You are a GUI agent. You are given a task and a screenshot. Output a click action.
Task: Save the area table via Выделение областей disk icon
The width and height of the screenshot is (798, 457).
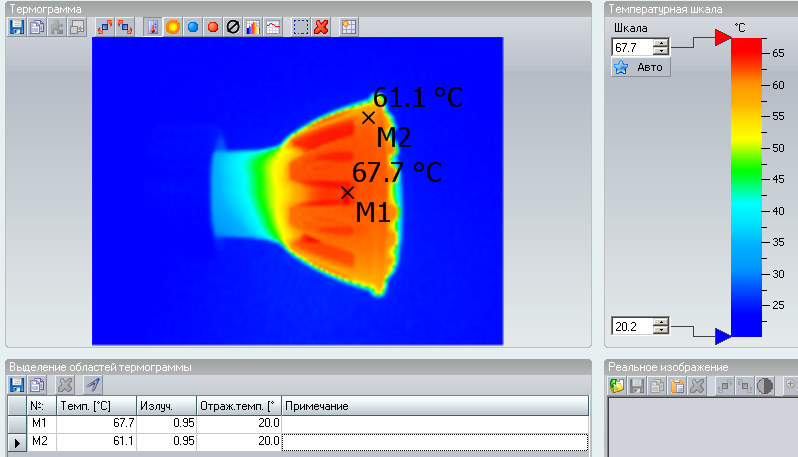click(x=17, y=385)
